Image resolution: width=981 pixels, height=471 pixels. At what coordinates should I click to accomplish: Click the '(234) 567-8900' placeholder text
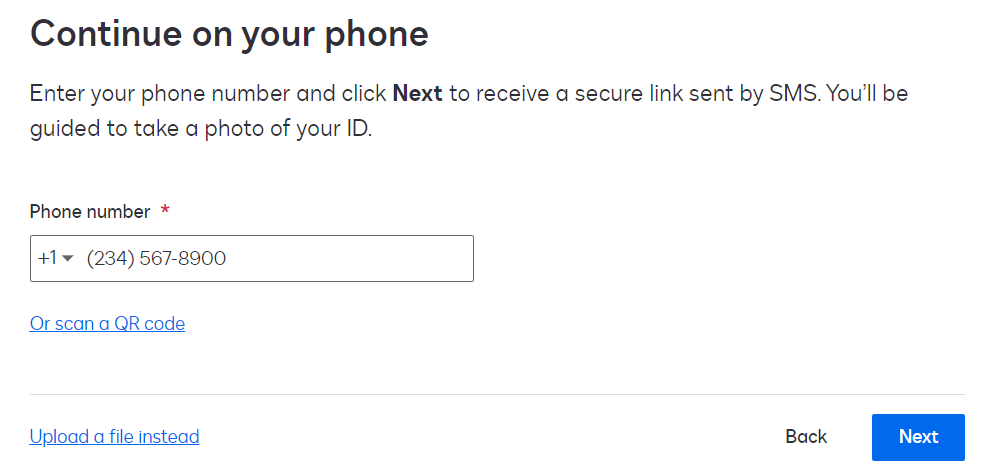click(156, 258)
